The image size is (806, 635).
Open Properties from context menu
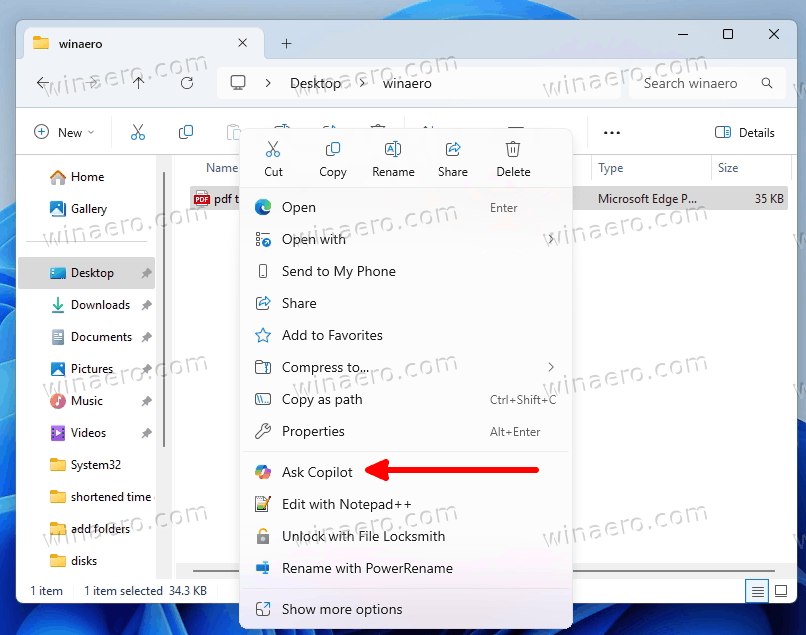406,431
